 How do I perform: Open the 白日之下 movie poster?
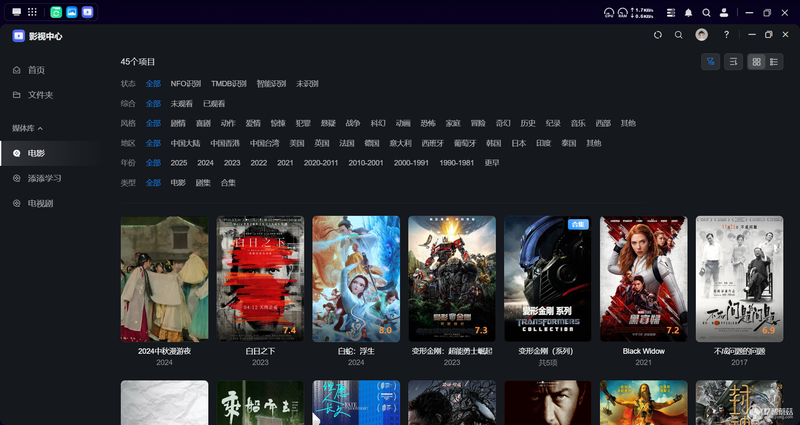click(x=260, y=279)
